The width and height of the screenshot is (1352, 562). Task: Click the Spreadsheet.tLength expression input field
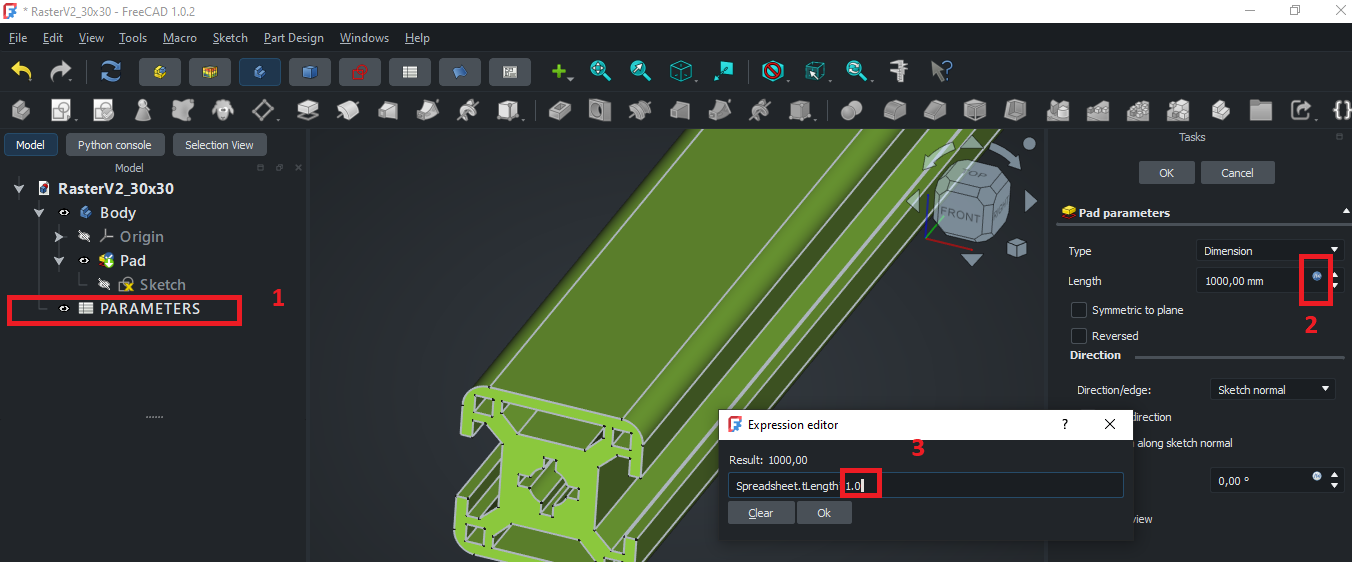click(x=925, y=486)
